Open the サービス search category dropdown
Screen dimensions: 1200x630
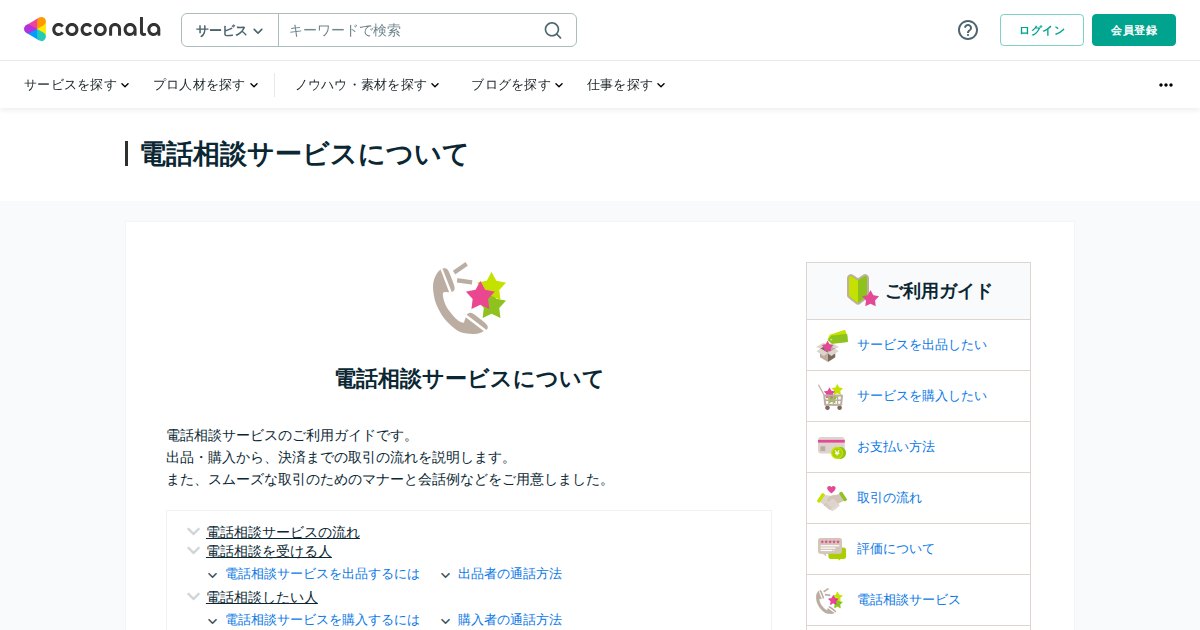click(x=229, y=30)
